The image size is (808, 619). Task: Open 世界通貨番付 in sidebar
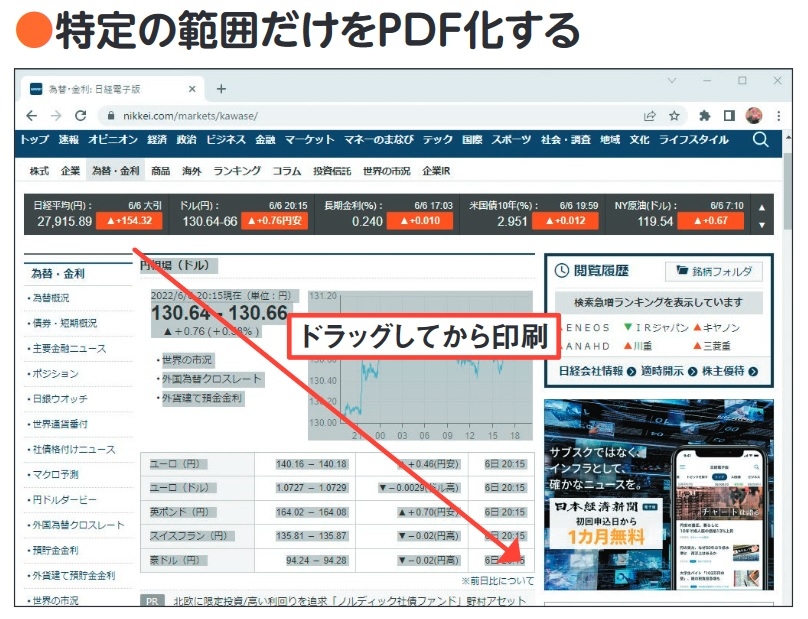[x=60, y=424]
